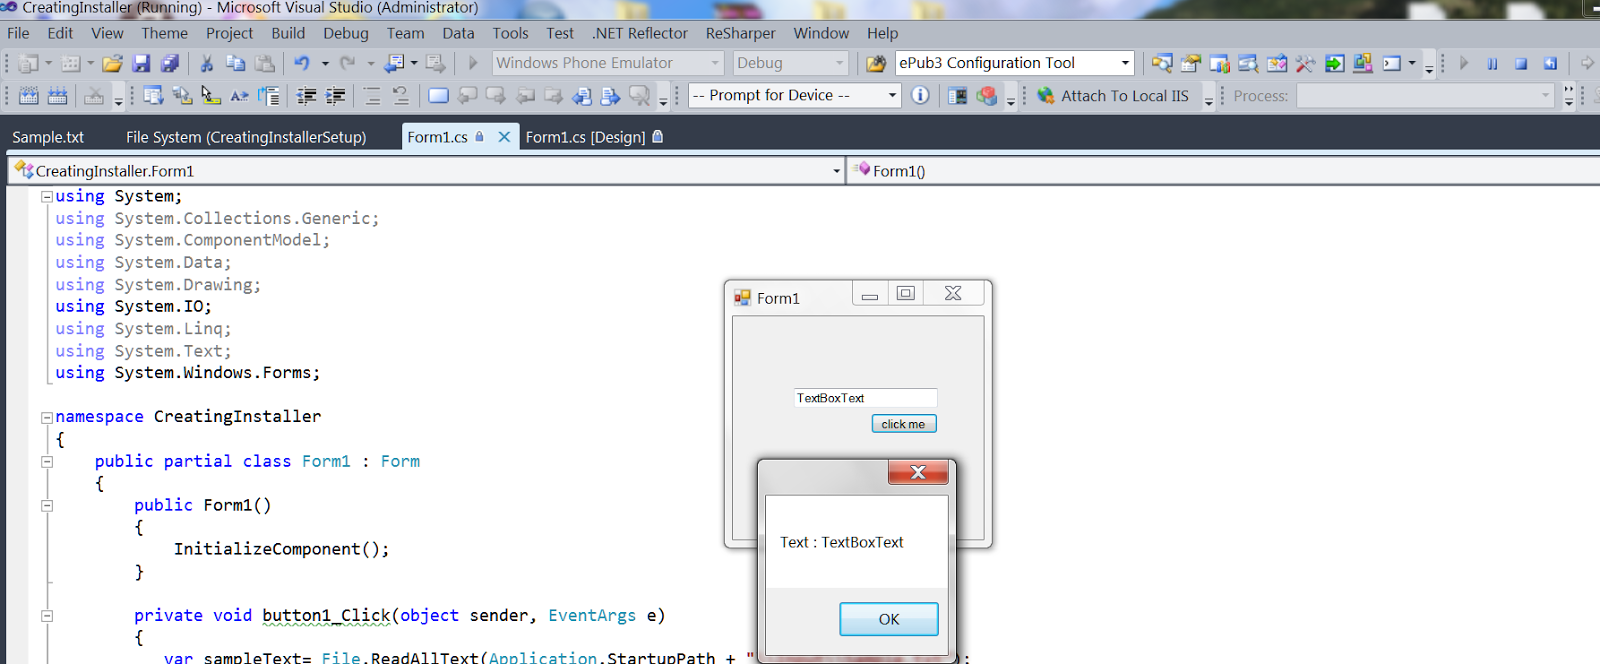1600x664 pixels.
Task: Click Attach To Local IIS
Action: 1113,96
